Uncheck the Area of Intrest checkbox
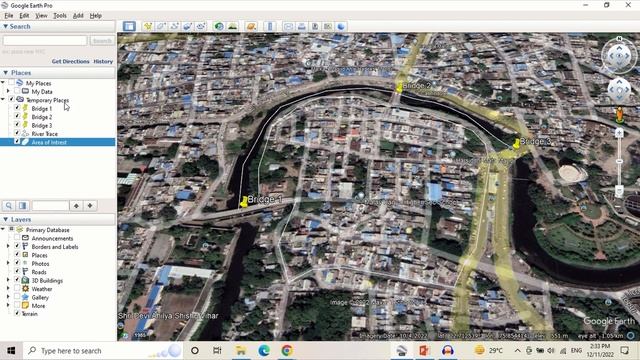This screenshot has height=360, width=640. (x=17, y=142)
